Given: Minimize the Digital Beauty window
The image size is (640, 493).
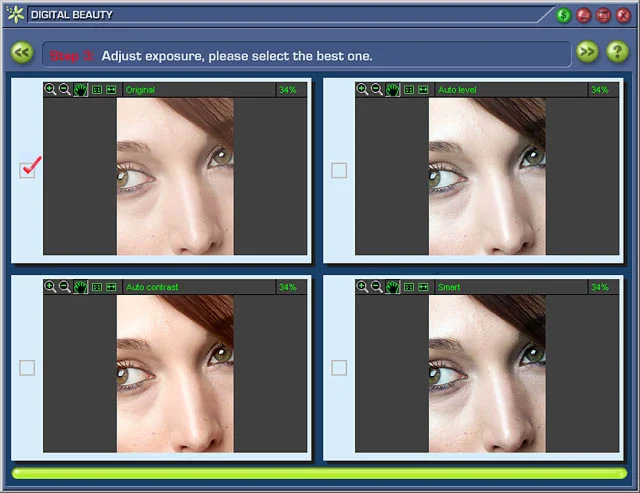Looking at the screenshot, I should tap(584, 16).
